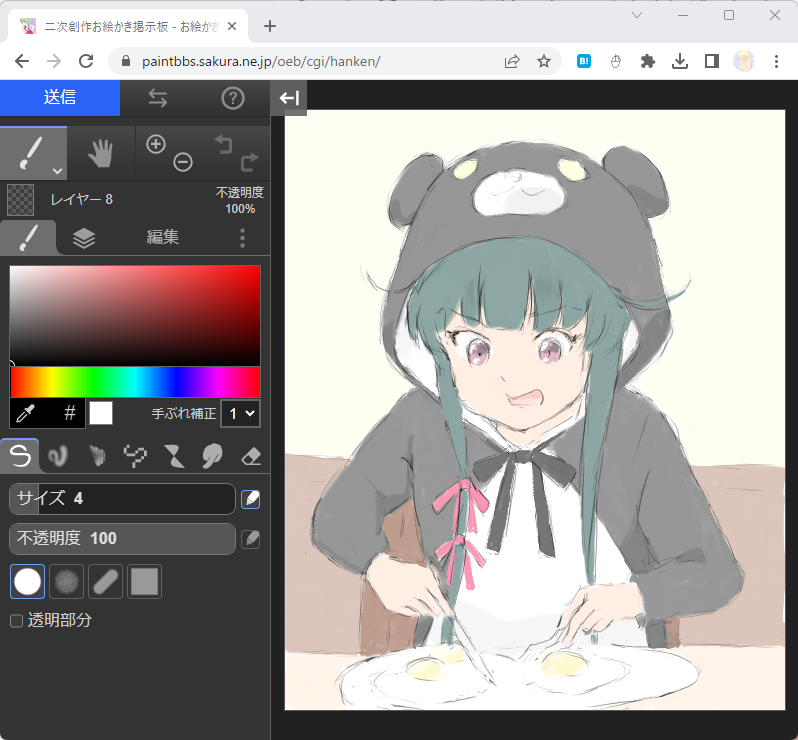Share this page icon in address bar
The height and width of the screenshot is (740, 798).
pos(512,62)
